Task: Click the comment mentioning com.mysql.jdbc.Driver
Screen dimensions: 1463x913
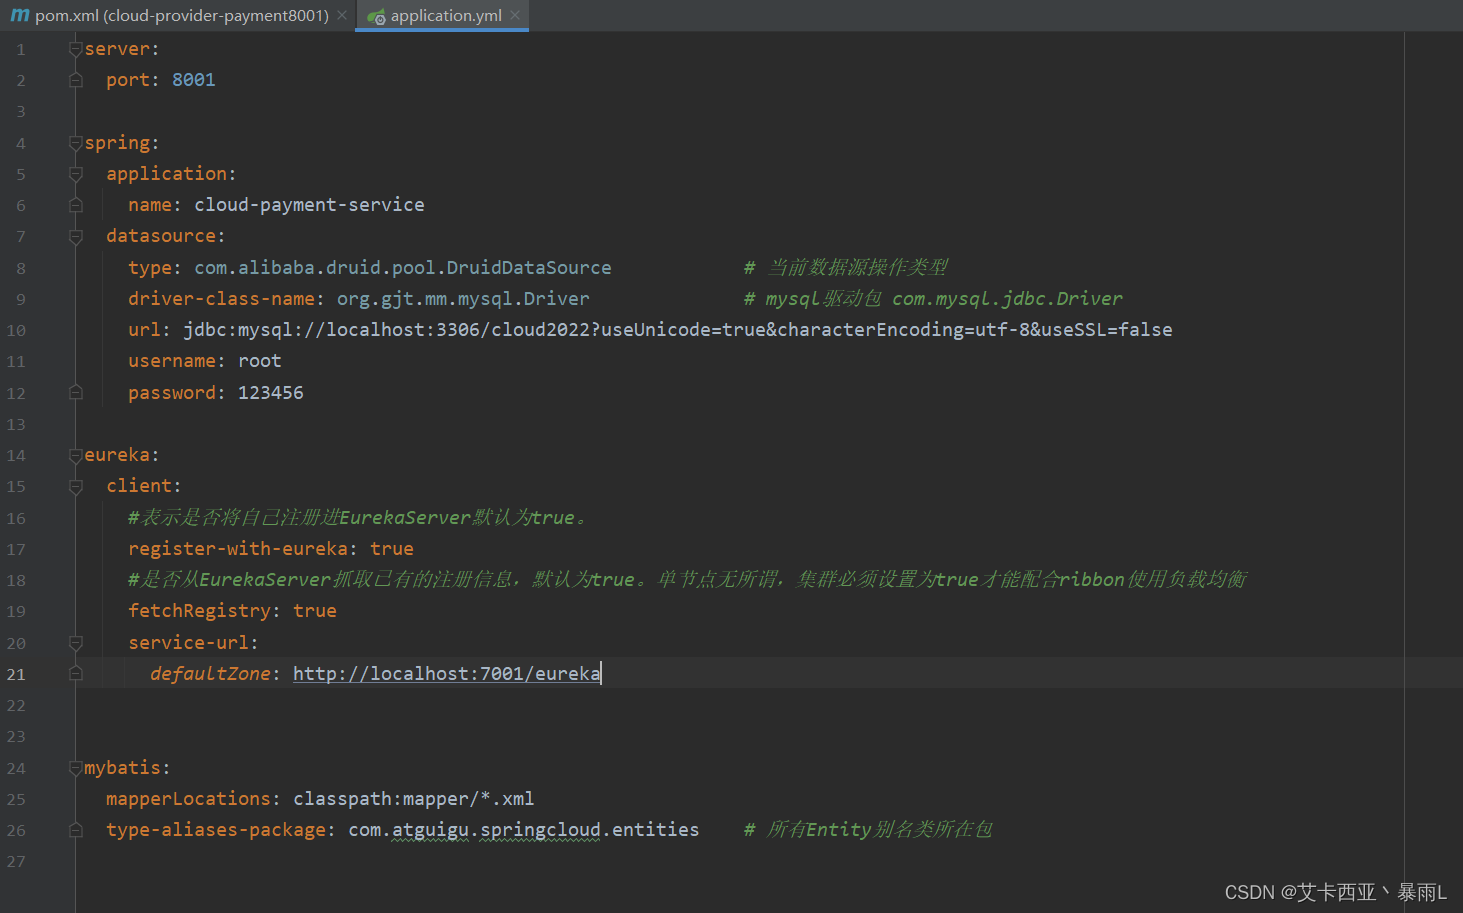Action: point(933,298)
